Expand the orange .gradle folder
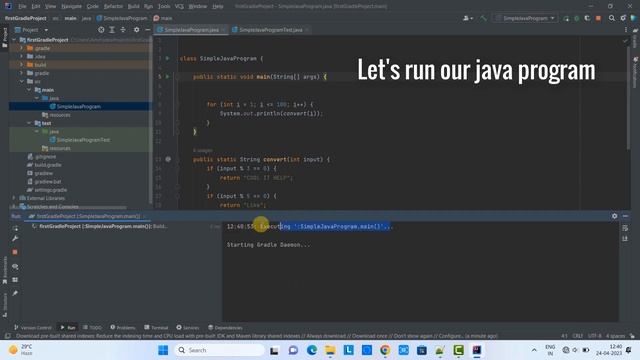Screen dimensions: 640x360 tap(22, 48)
